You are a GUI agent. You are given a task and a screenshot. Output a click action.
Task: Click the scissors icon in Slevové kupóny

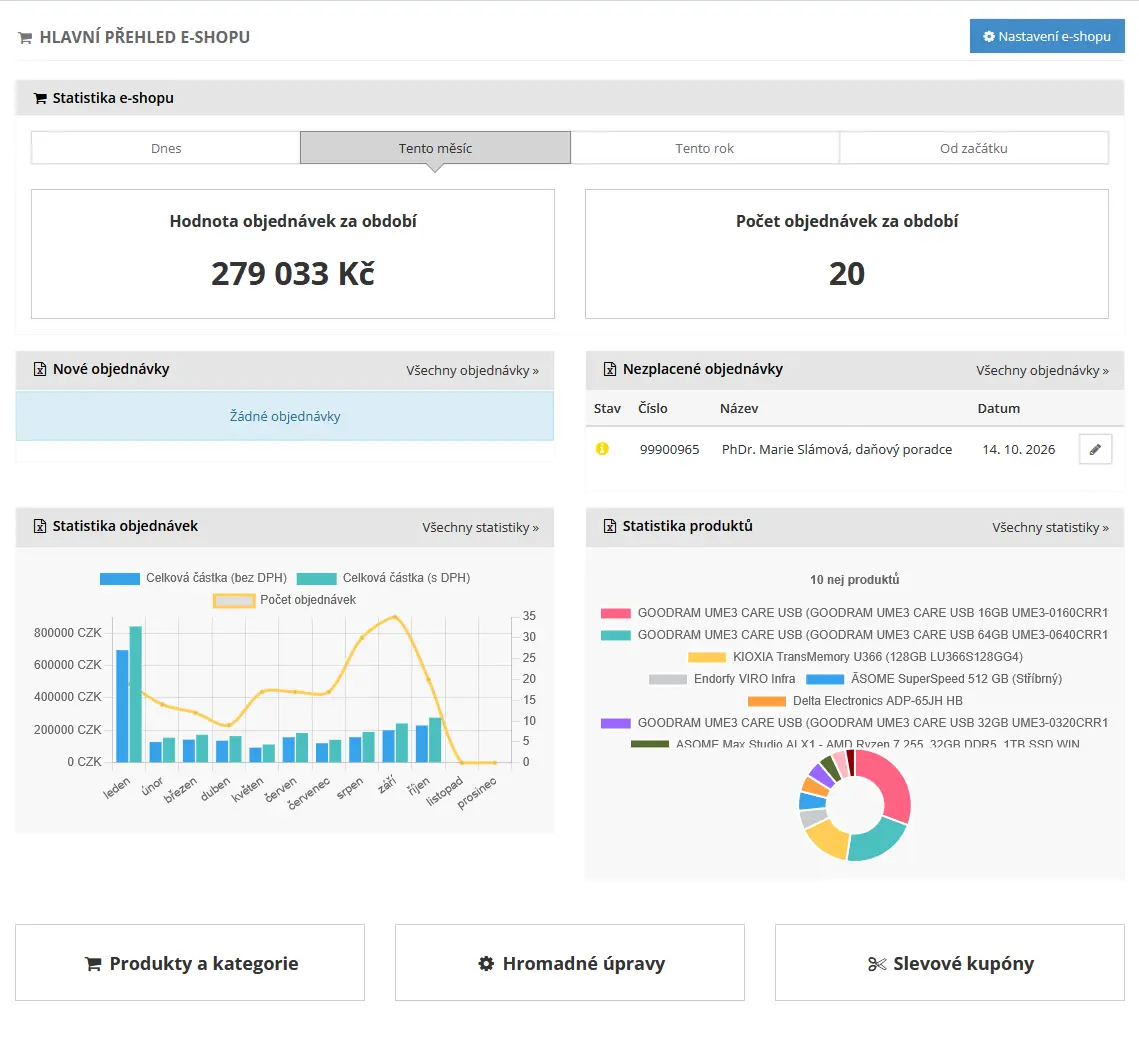click(x=877, y=964)
